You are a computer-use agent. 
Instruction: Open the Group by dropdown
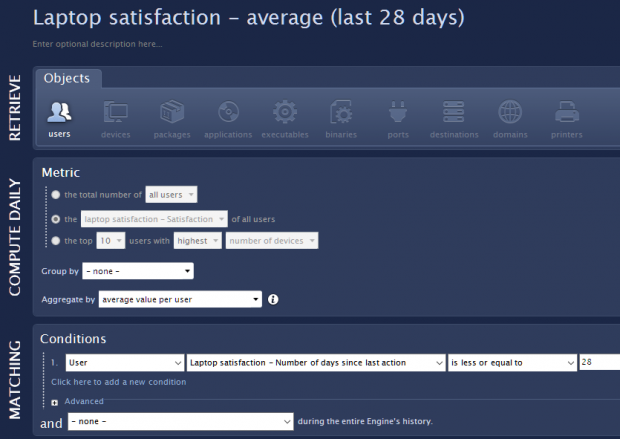pyautogui.click(x=139, y=271)
